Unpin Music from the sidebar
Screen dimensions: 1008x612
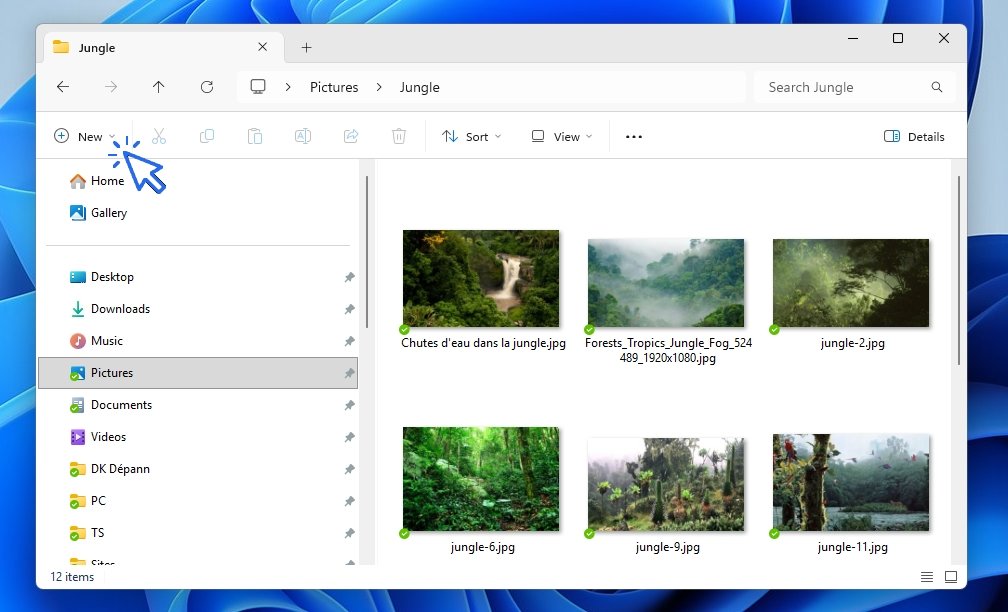click(349, 341)
